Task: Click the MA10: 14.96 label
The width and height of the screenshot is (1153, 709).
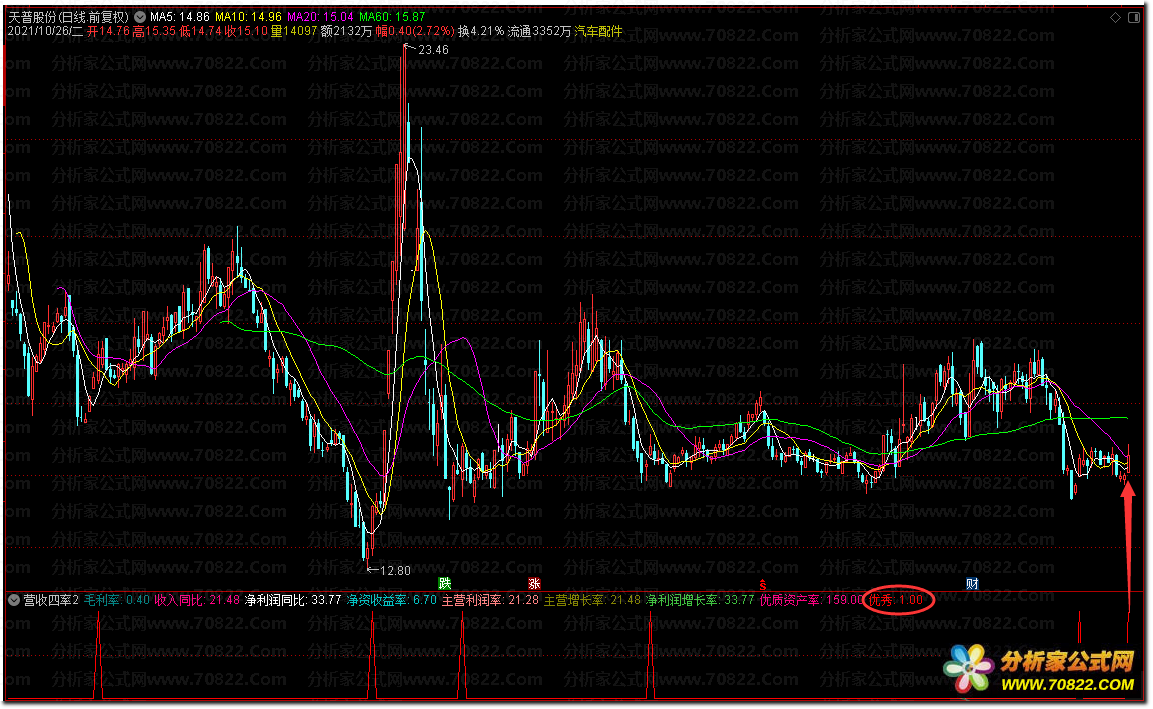Action: coord(249,17)
